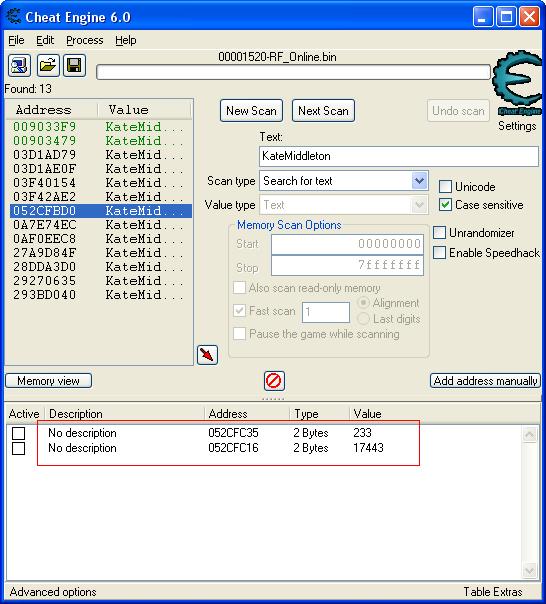Enable the Unicode checkbox

(445, 187)
